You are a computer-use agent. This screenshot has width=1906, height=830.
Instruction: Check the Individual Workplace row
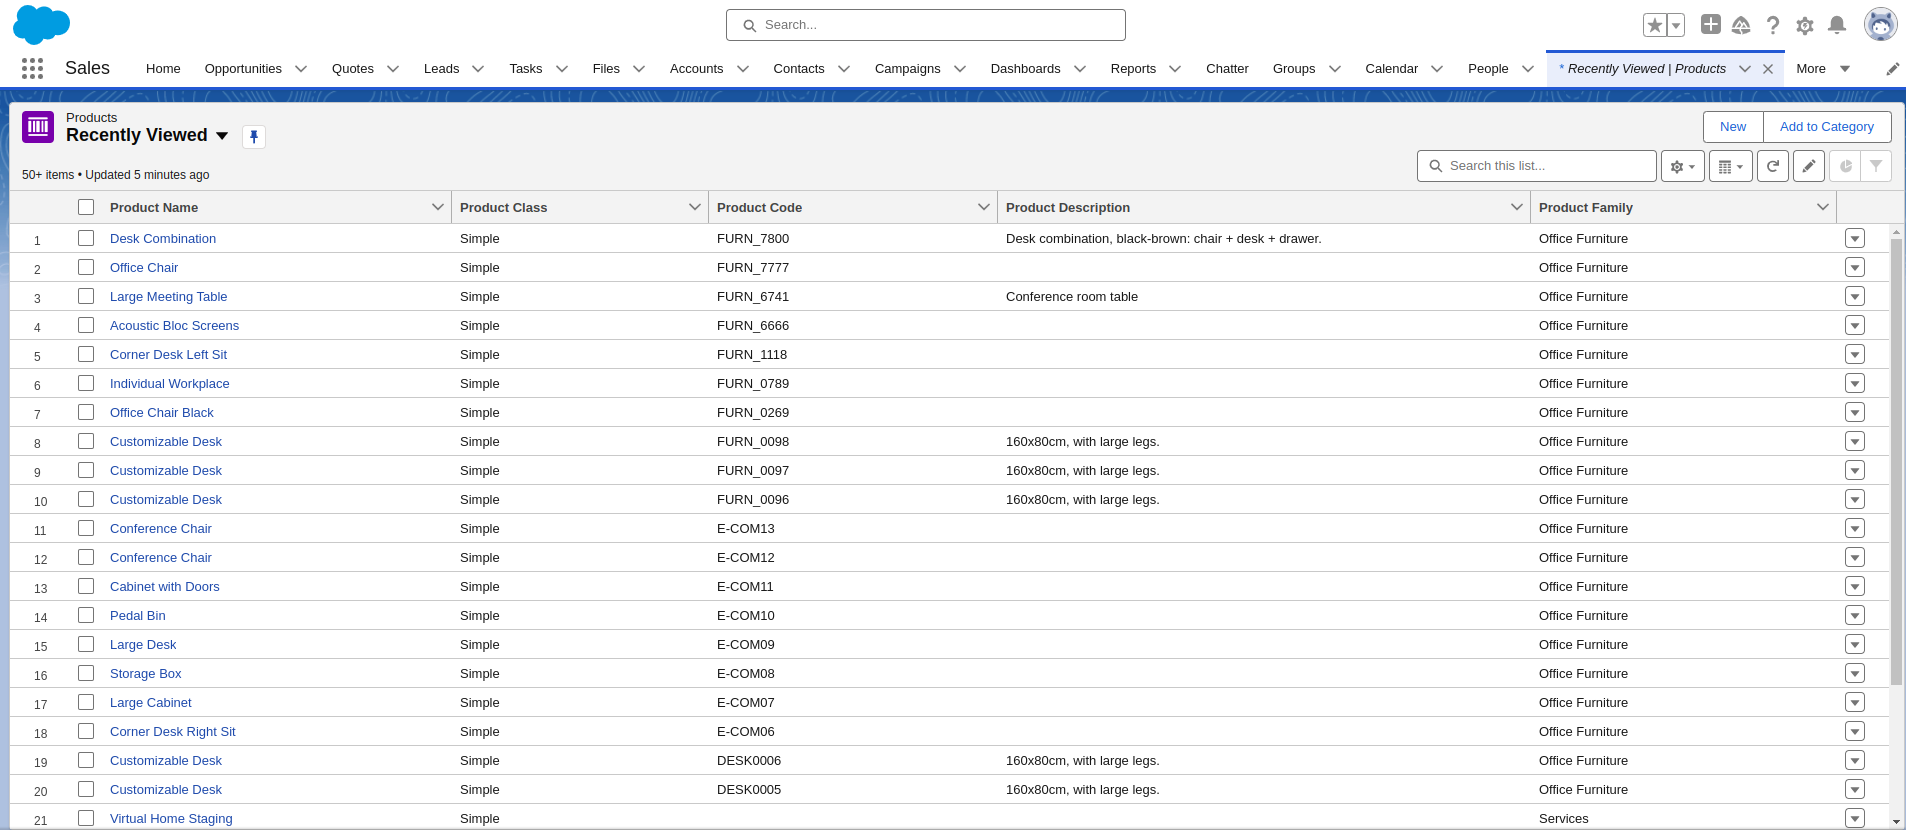(86, 383)
